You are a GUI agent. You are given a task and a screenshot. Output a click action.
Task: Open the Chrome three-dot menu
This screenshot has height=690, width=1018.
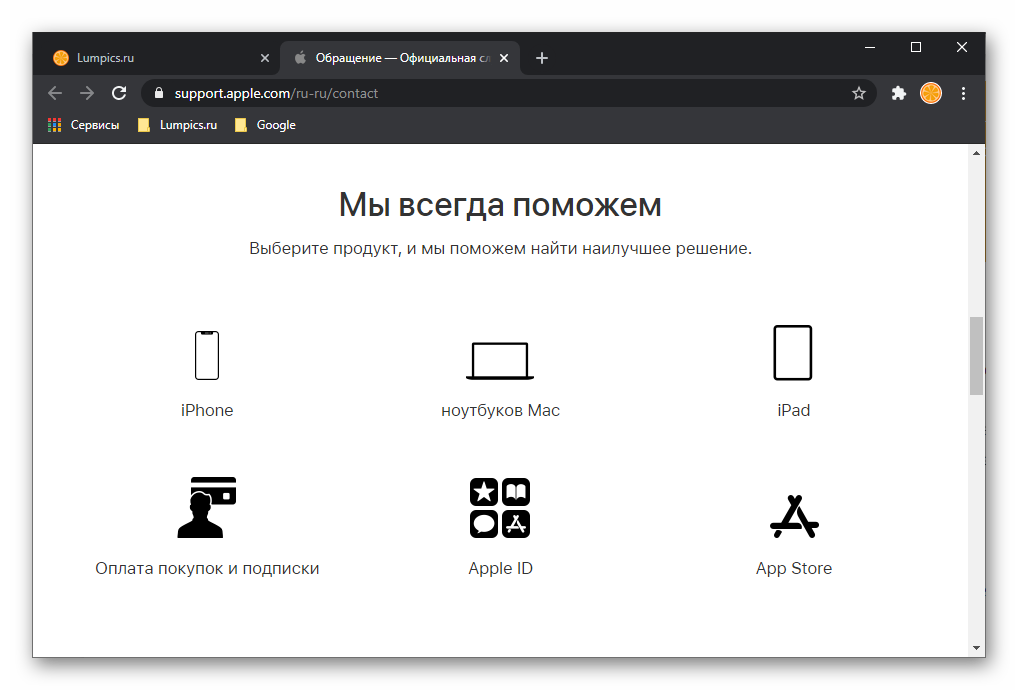pos(964,93)
